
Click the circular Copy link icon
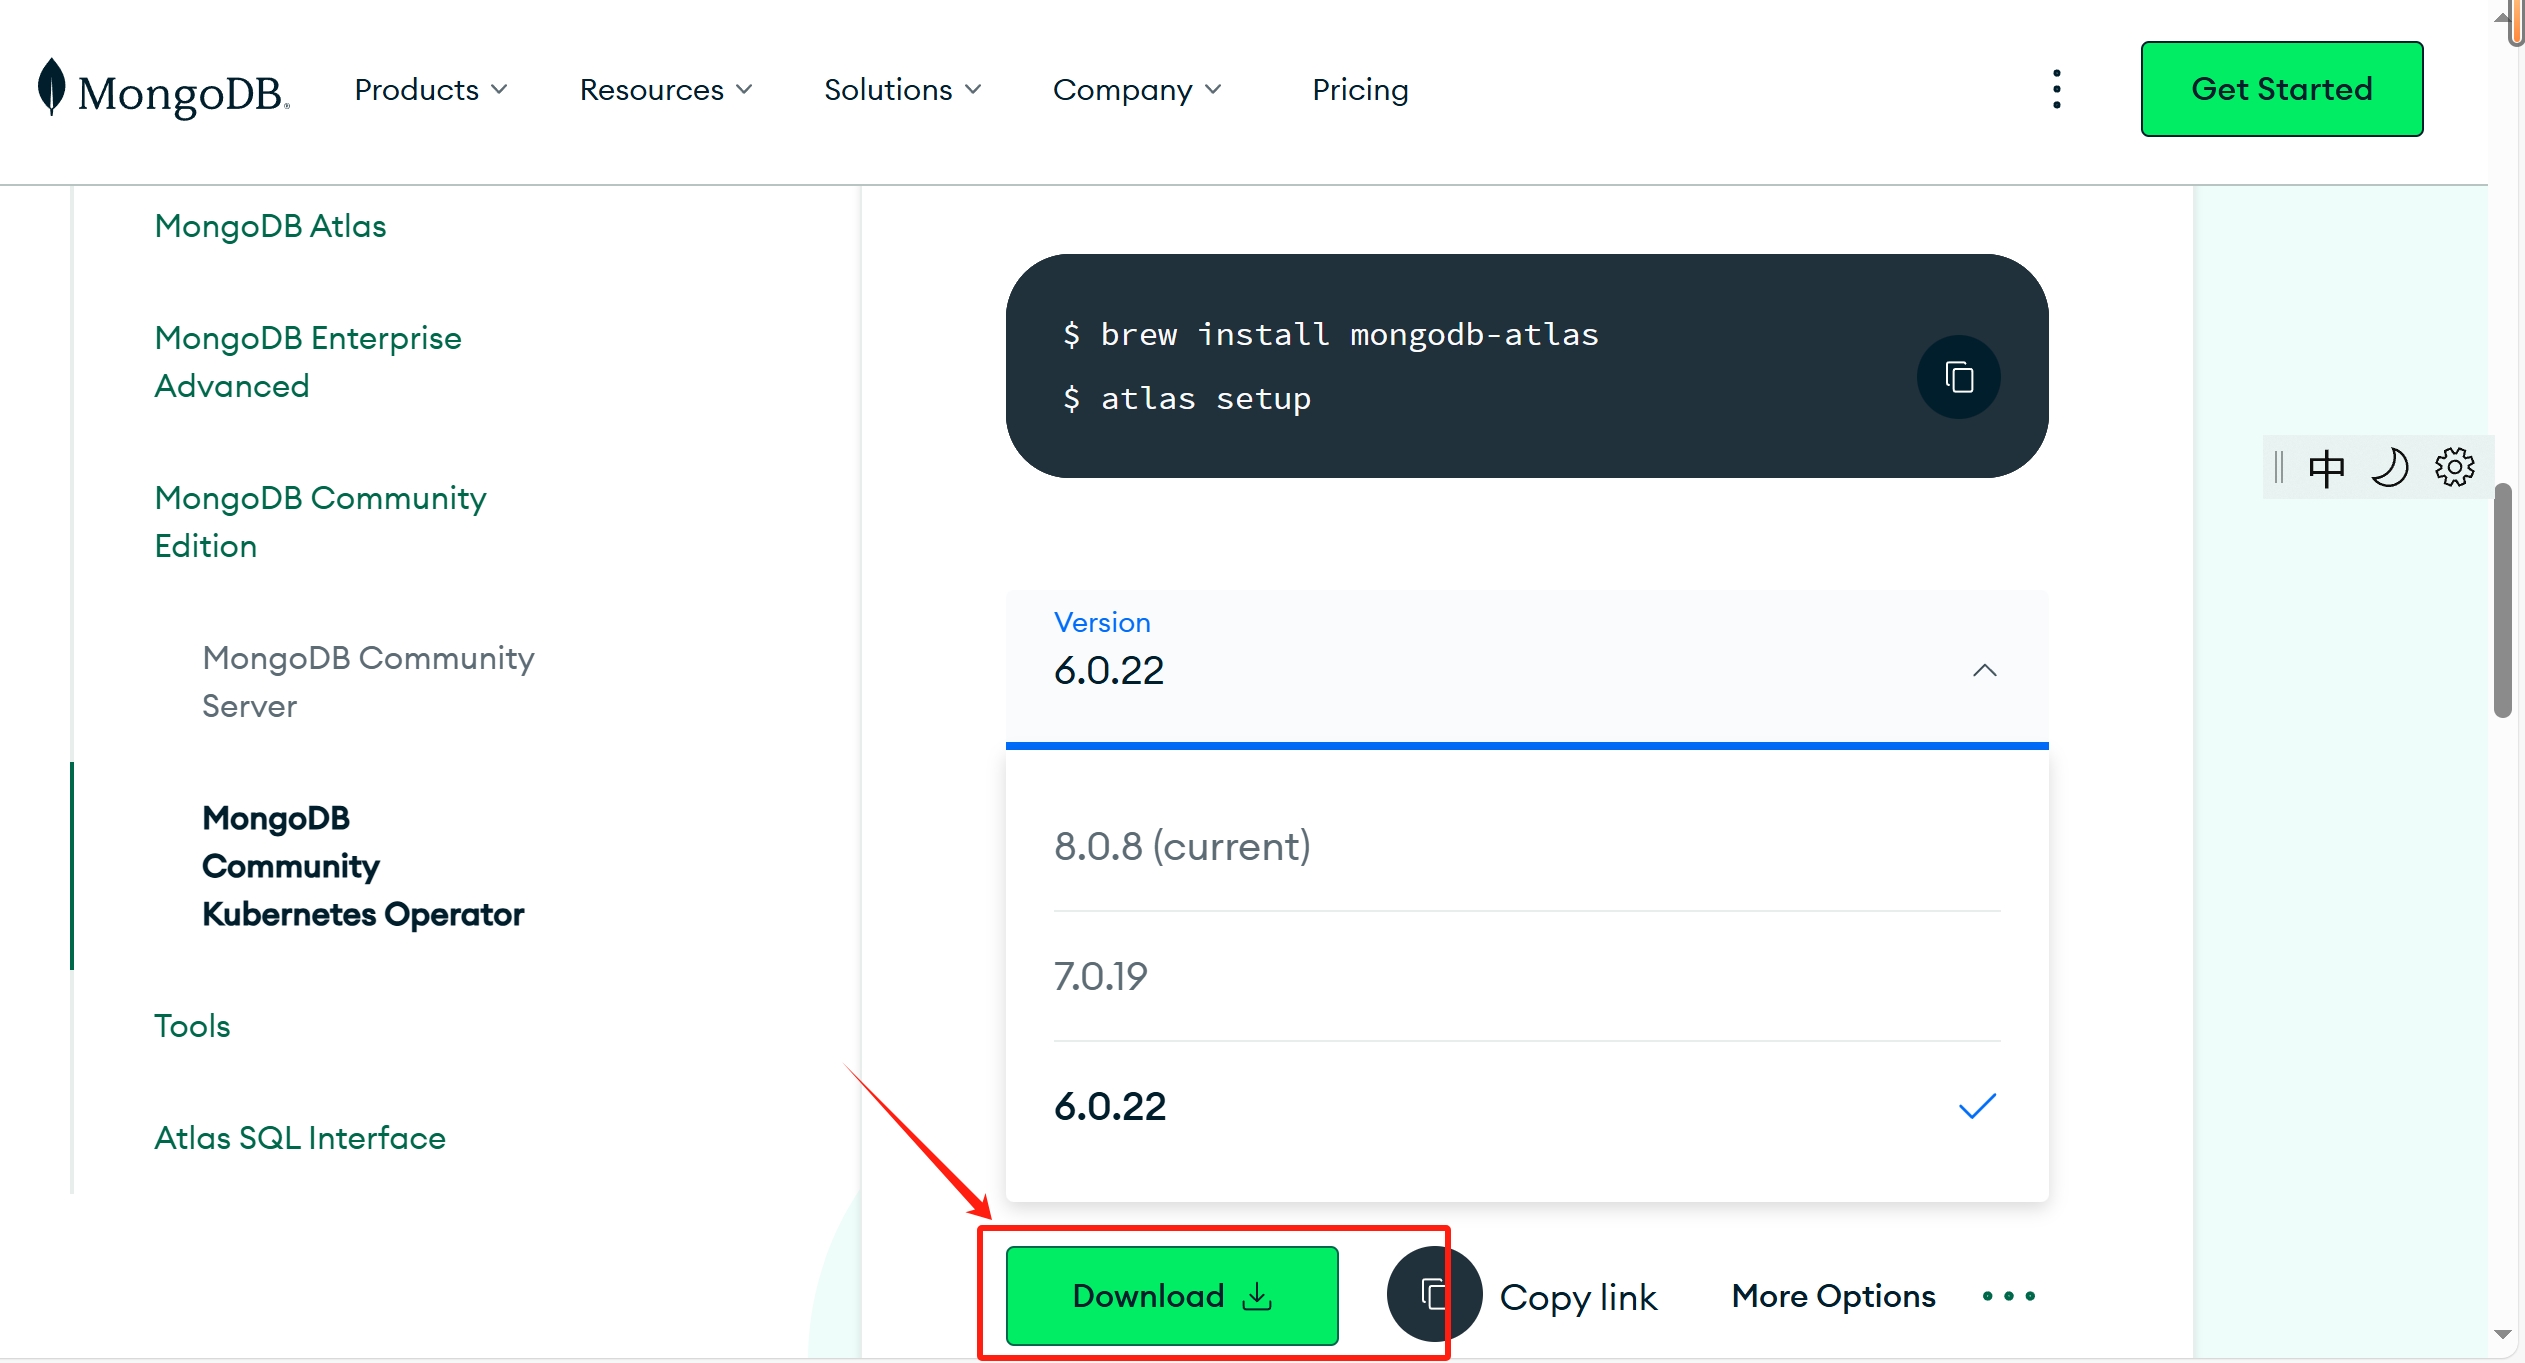click(1432, 1294)
